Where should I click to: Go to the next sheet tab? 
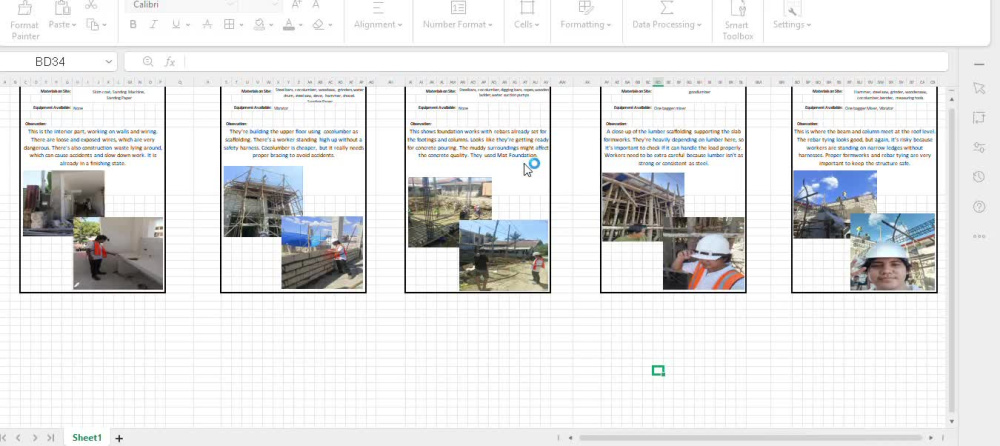click(34, 438)
